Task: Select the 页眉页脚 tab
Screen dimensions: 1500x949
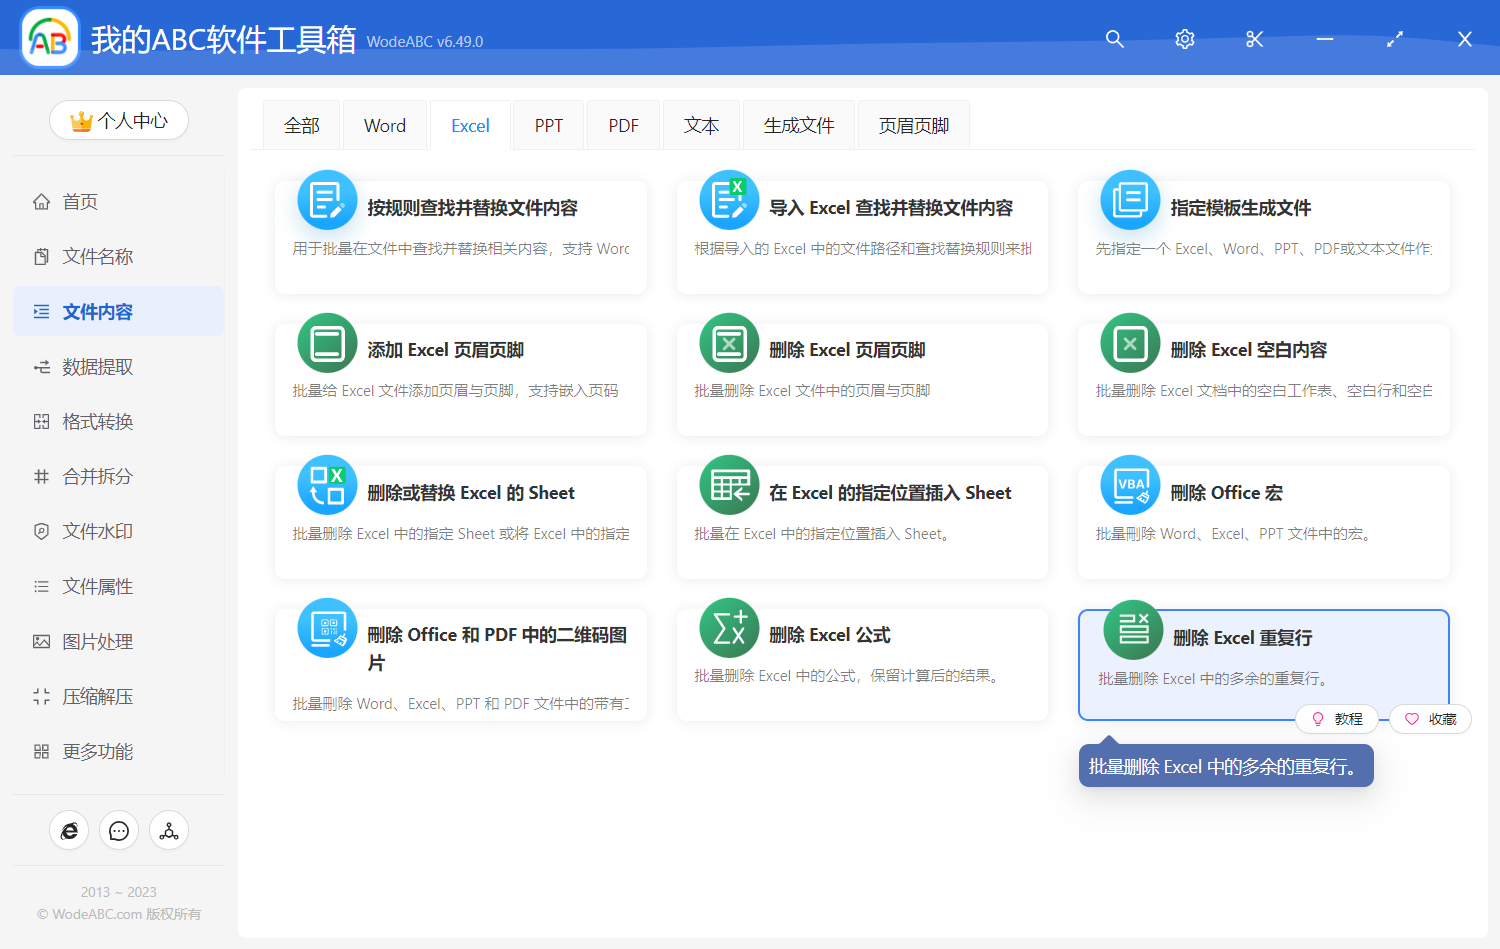Action: pos(913,126)
